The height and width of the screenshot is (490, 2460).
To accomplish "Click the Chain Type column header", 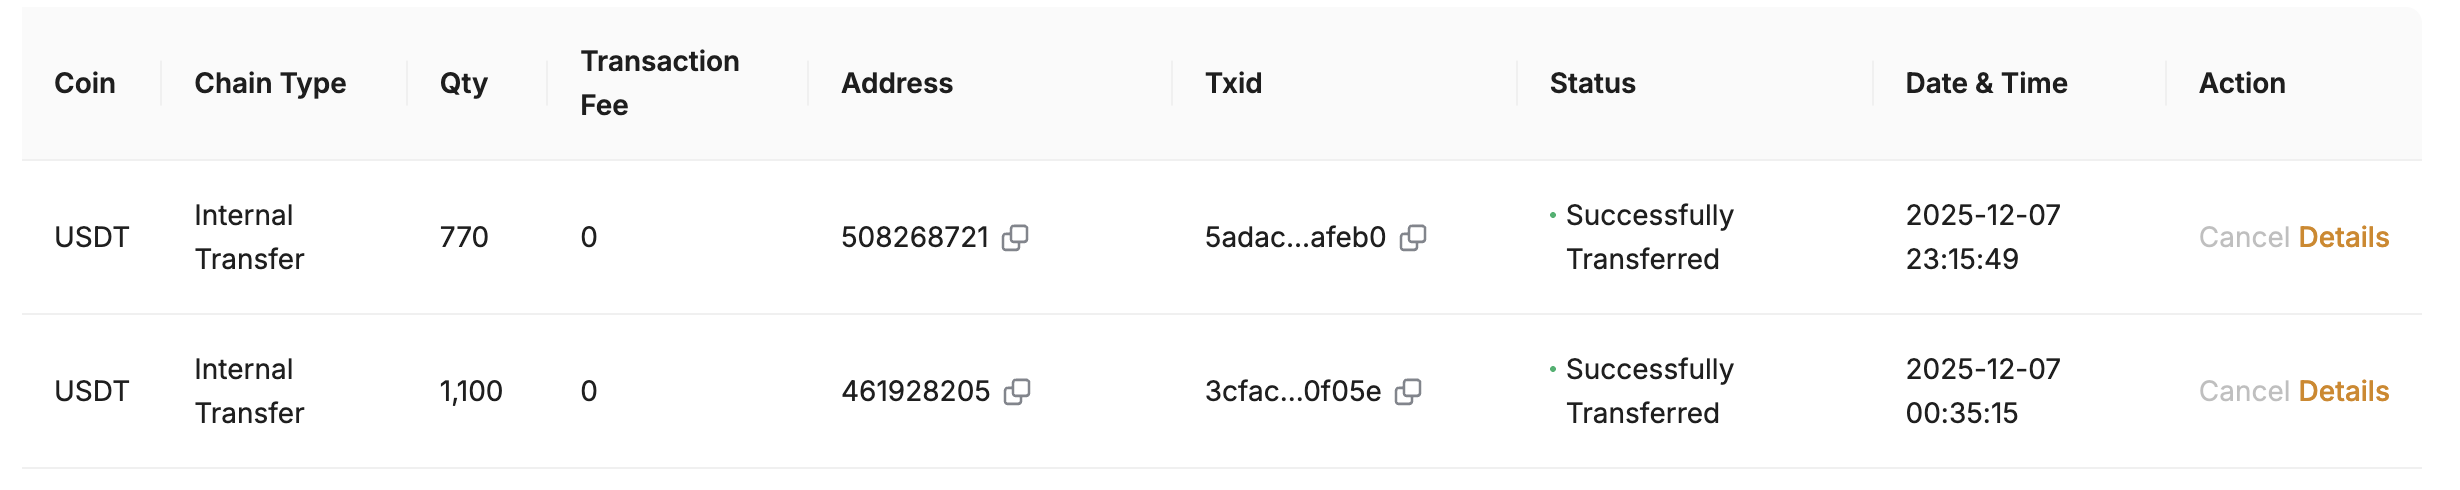I will pyautogui.click(x=270, y=84).
